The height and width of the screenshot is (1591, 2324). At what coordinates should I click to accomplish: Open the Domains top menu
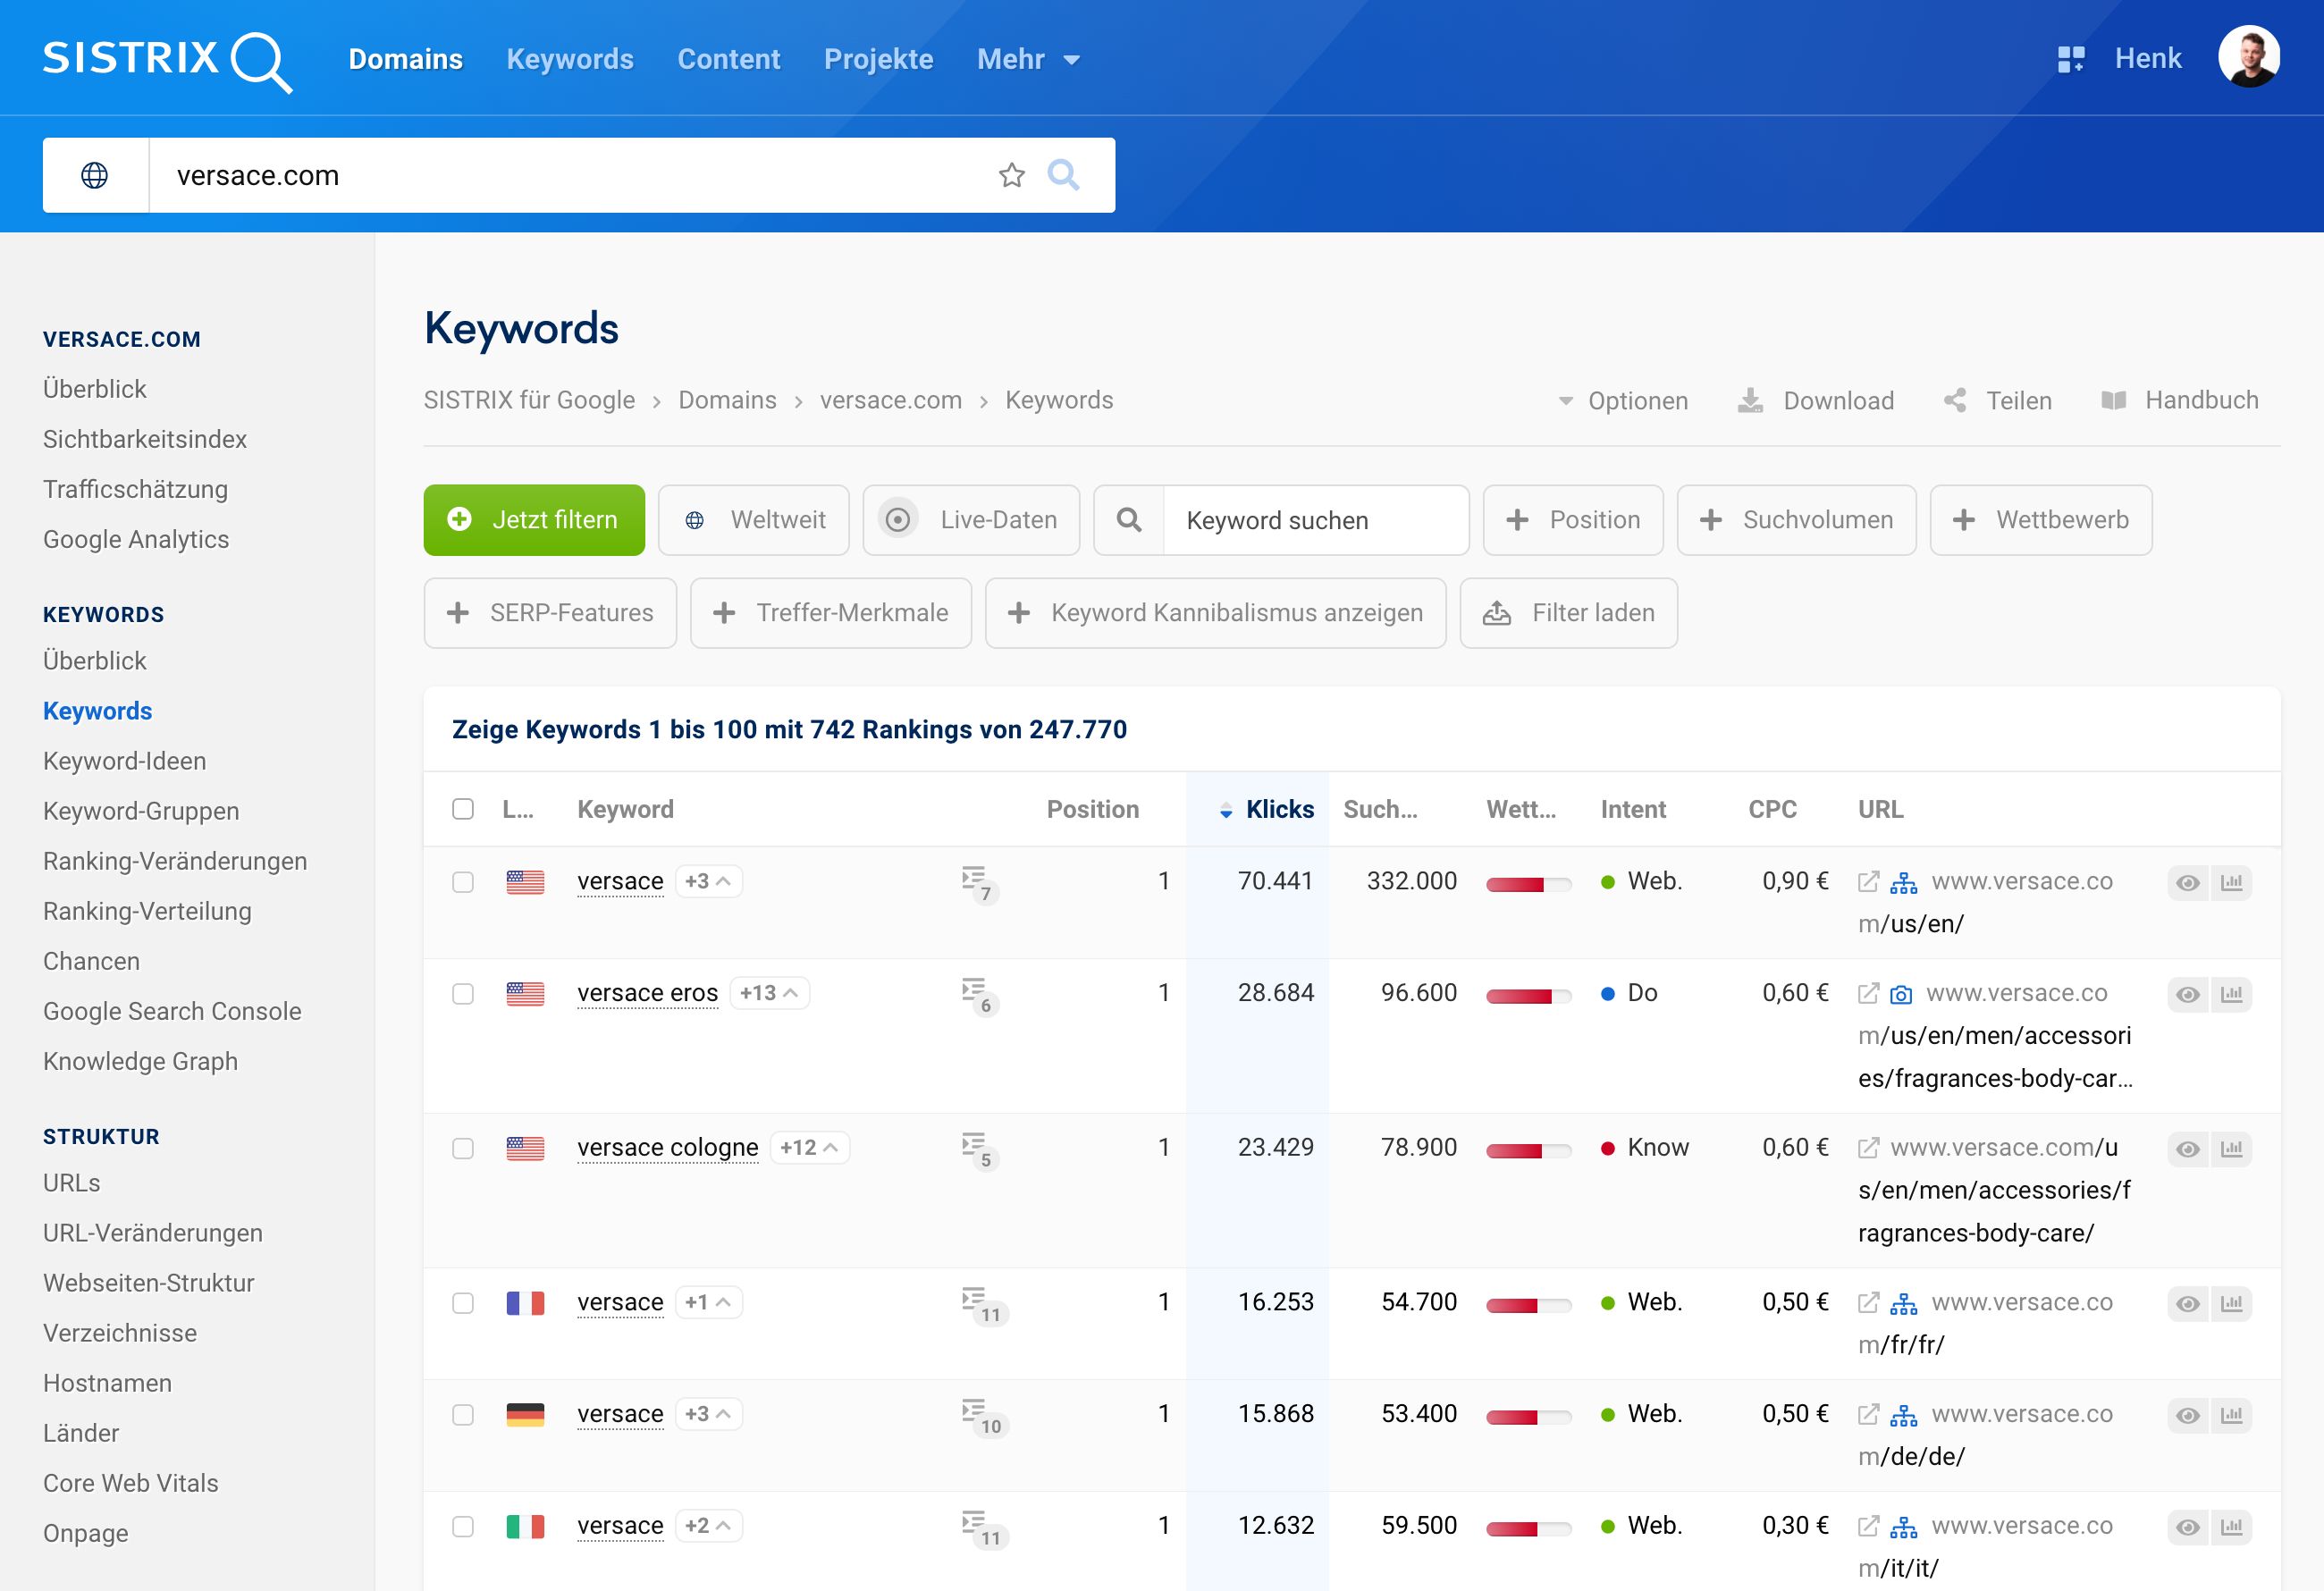coord(405,59)
